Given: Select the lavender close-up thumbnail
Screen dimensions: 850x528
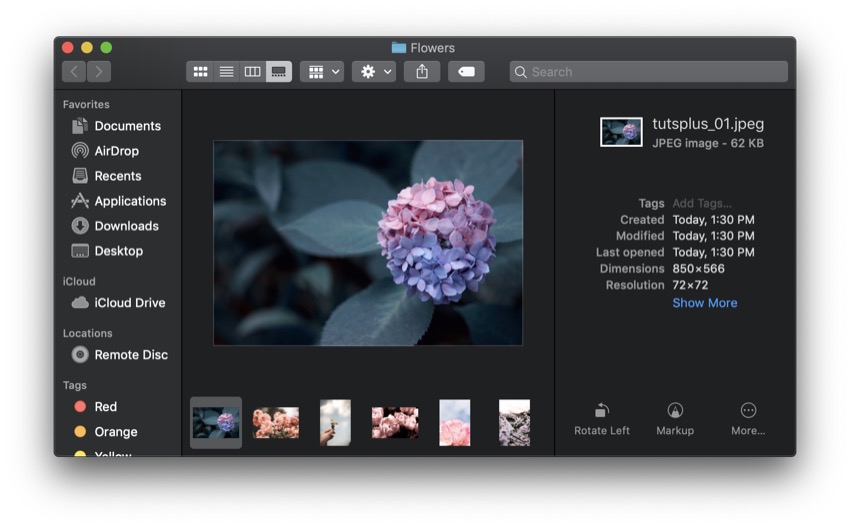Looking at the screenshot, I should coord(514,423).
